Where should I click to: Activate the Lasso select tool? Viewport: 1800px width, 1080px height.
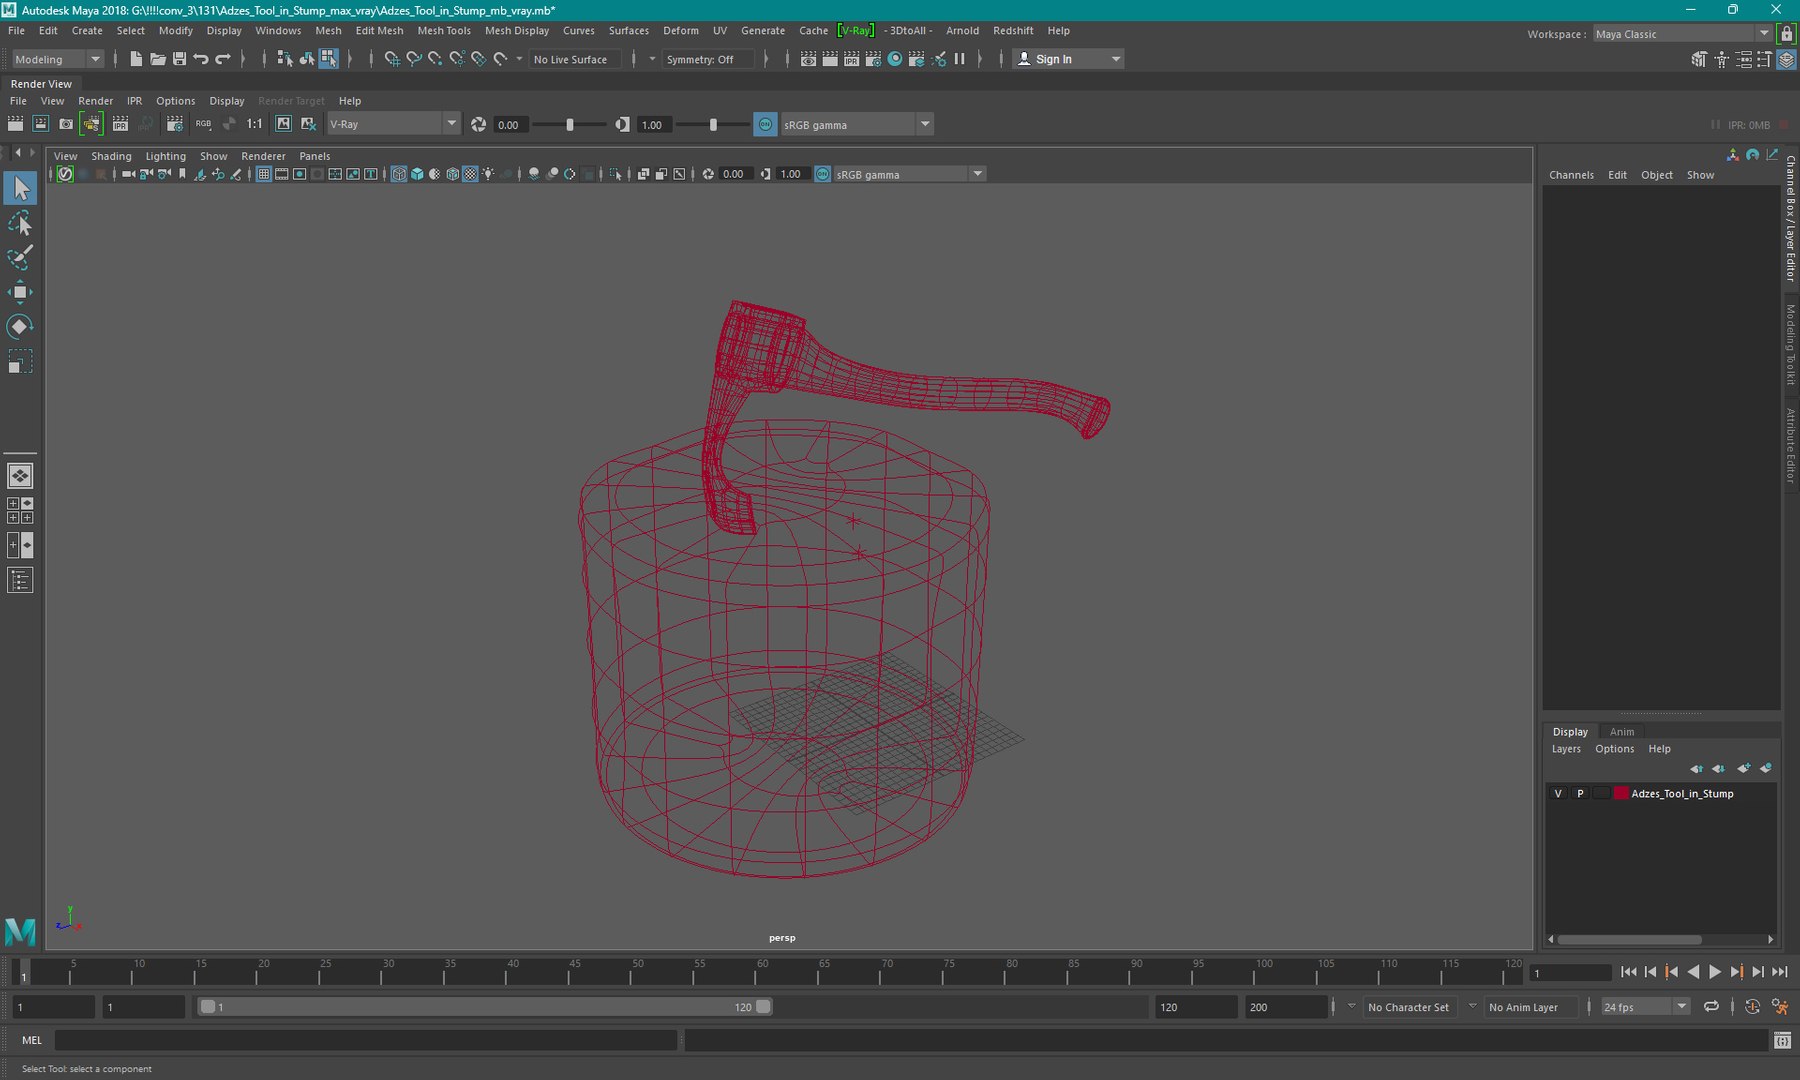click(x=20, y=223)
